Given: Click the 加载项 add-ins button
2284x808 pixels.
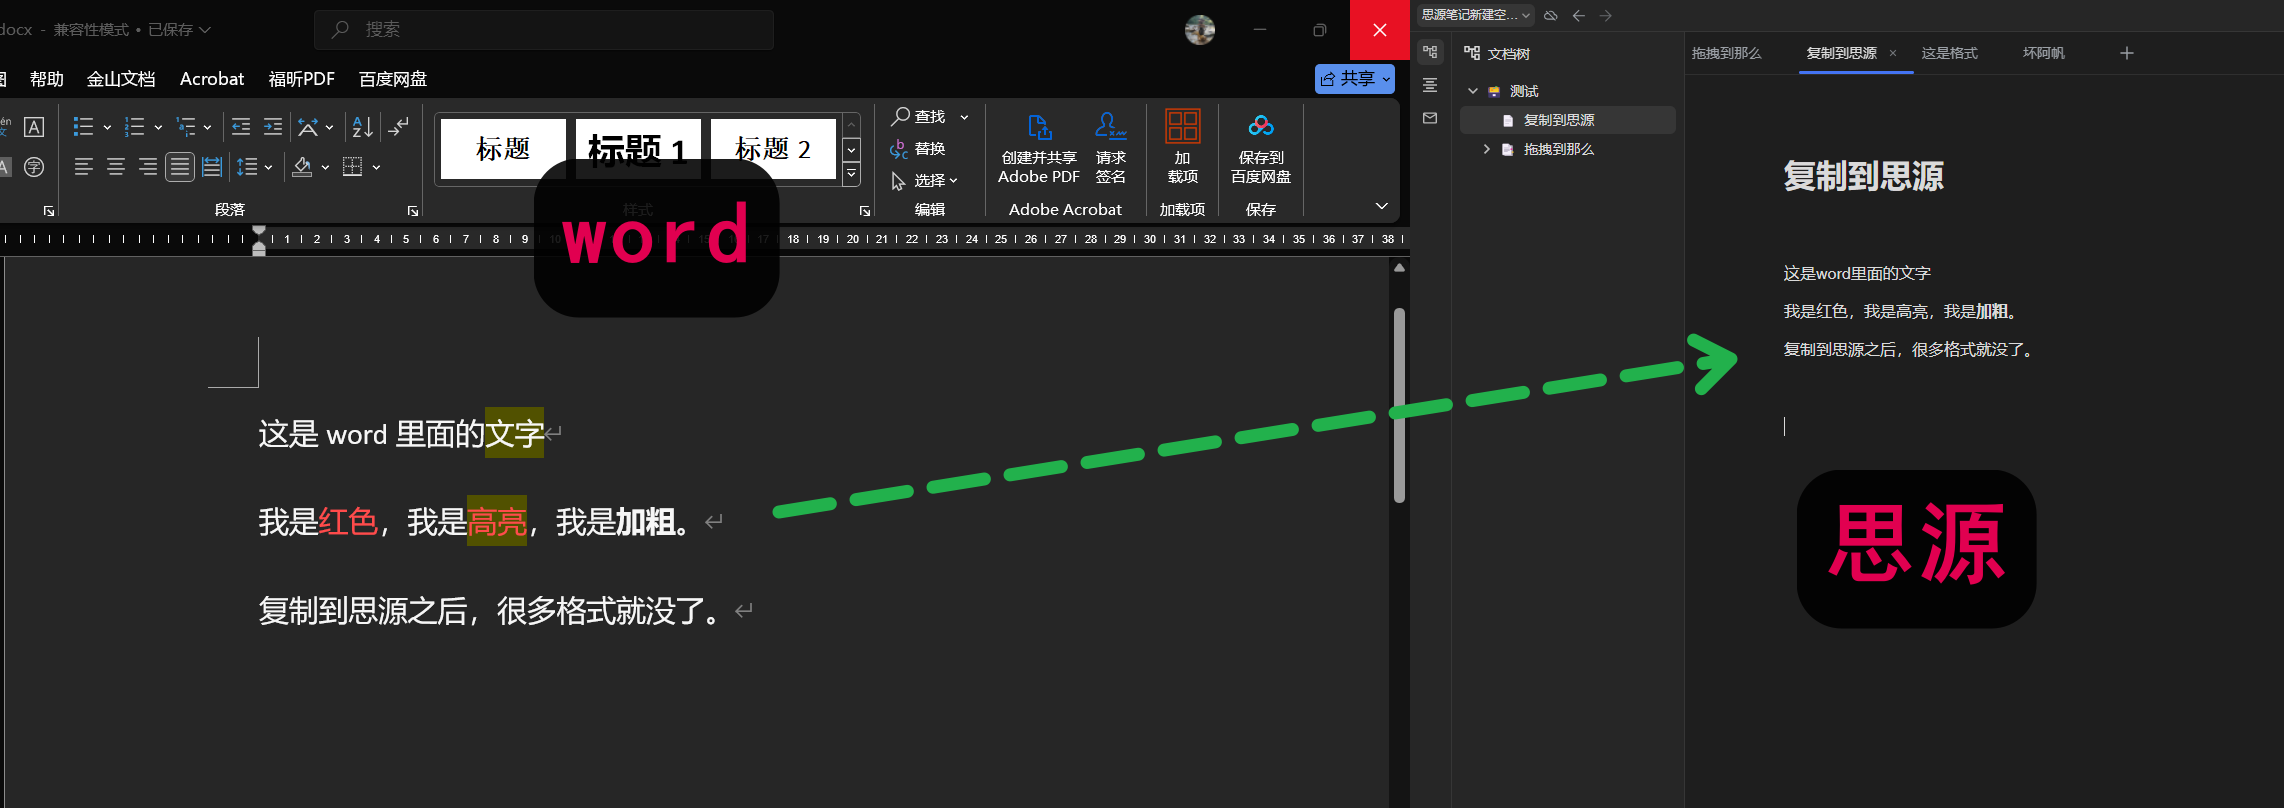Looking at the screenshot, I should coord(1183,148).
